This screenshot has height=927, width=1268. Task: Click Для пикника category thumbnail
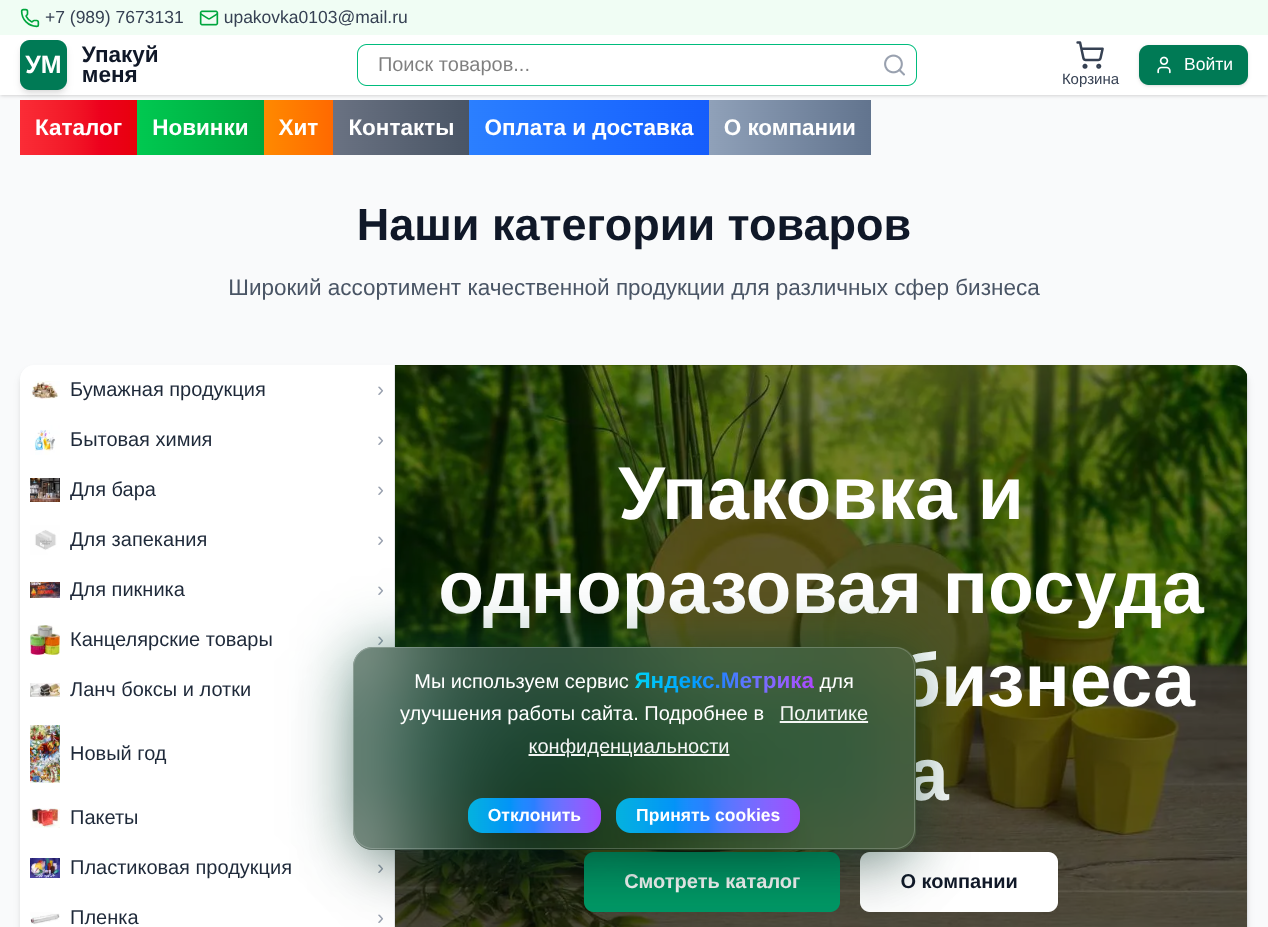pos(45,590)
